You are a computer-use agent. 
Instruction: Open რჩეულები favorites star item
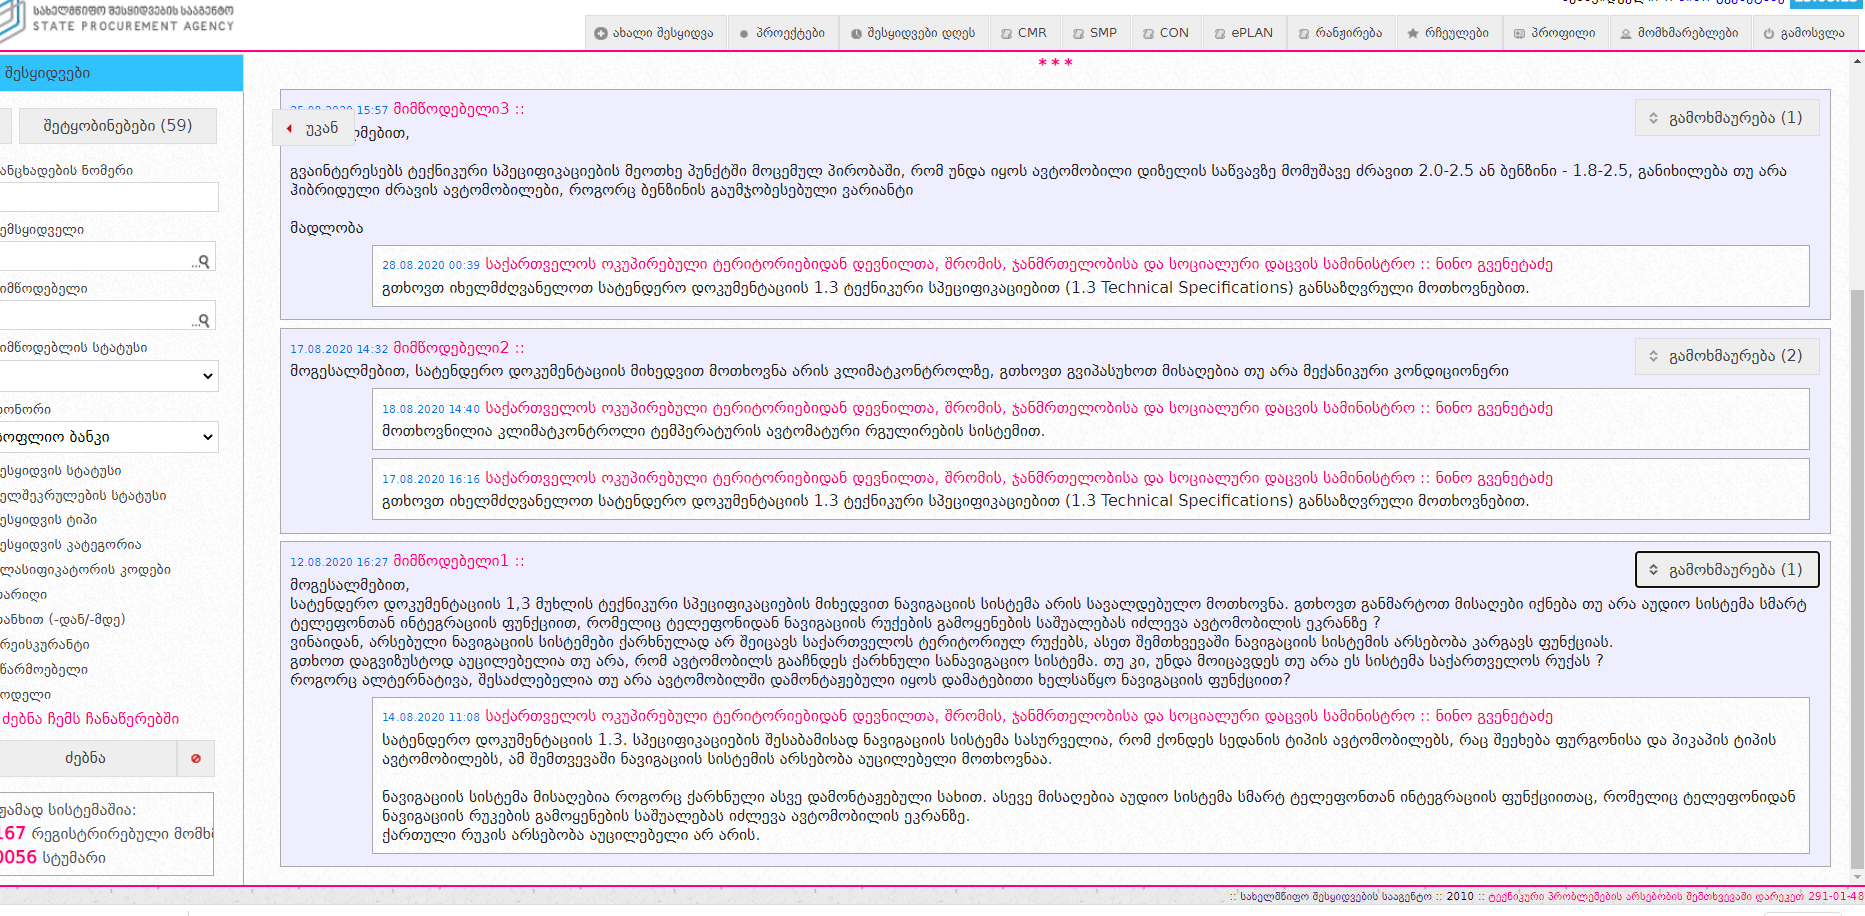(x=1448, y=33)
